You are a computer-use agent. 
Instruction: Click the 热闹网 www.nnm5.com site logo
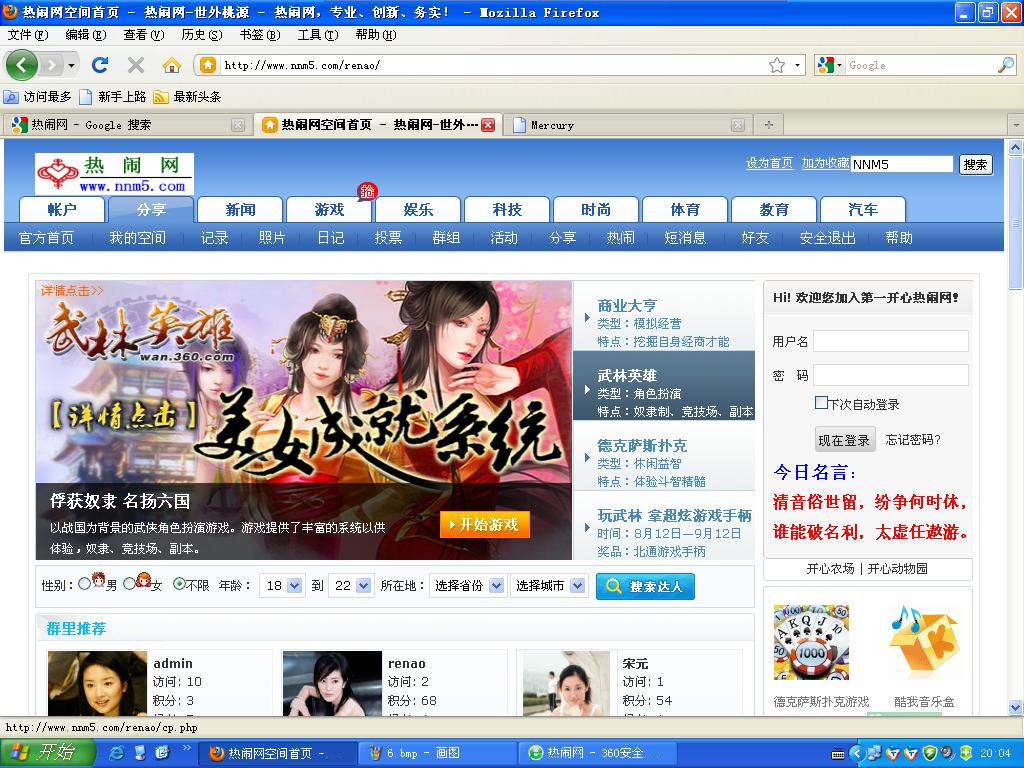click(x=114, y=174)
